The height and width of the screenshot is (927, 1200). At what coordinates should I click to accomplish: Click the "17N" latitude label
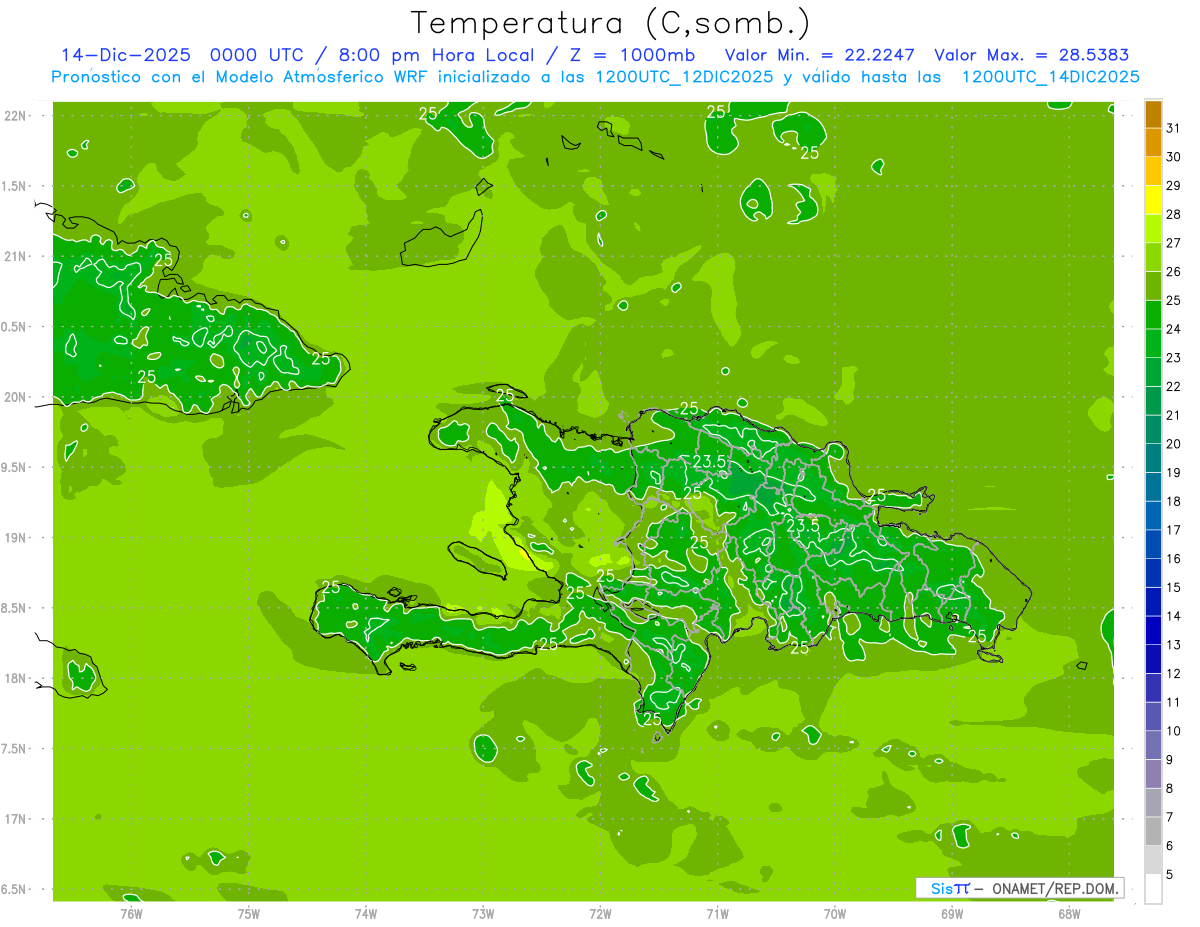(16, 819)
